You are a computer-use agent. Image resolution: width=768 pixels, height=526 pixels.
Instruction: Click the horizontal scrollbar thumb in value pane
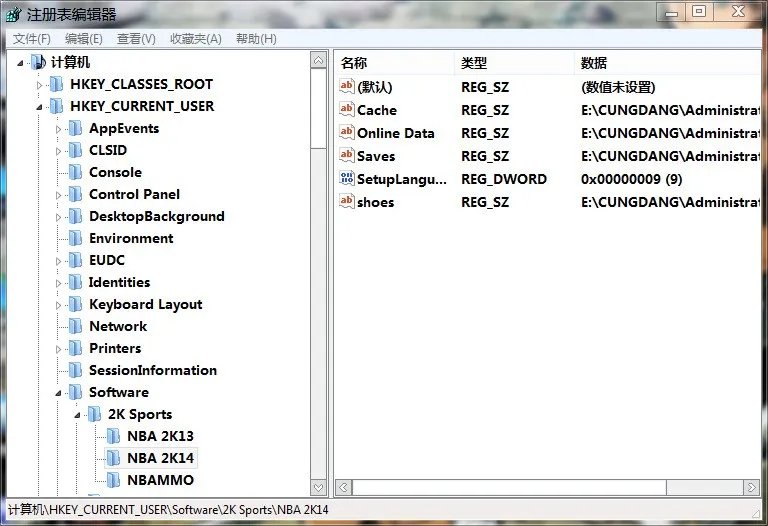(x=509, y=487)
